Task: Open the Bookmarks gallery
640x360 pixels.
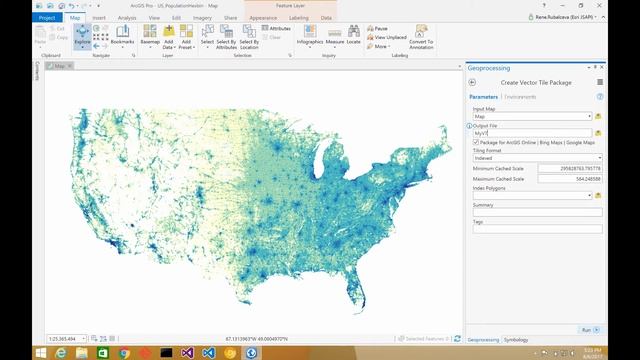Action: [x=122, y=36]
